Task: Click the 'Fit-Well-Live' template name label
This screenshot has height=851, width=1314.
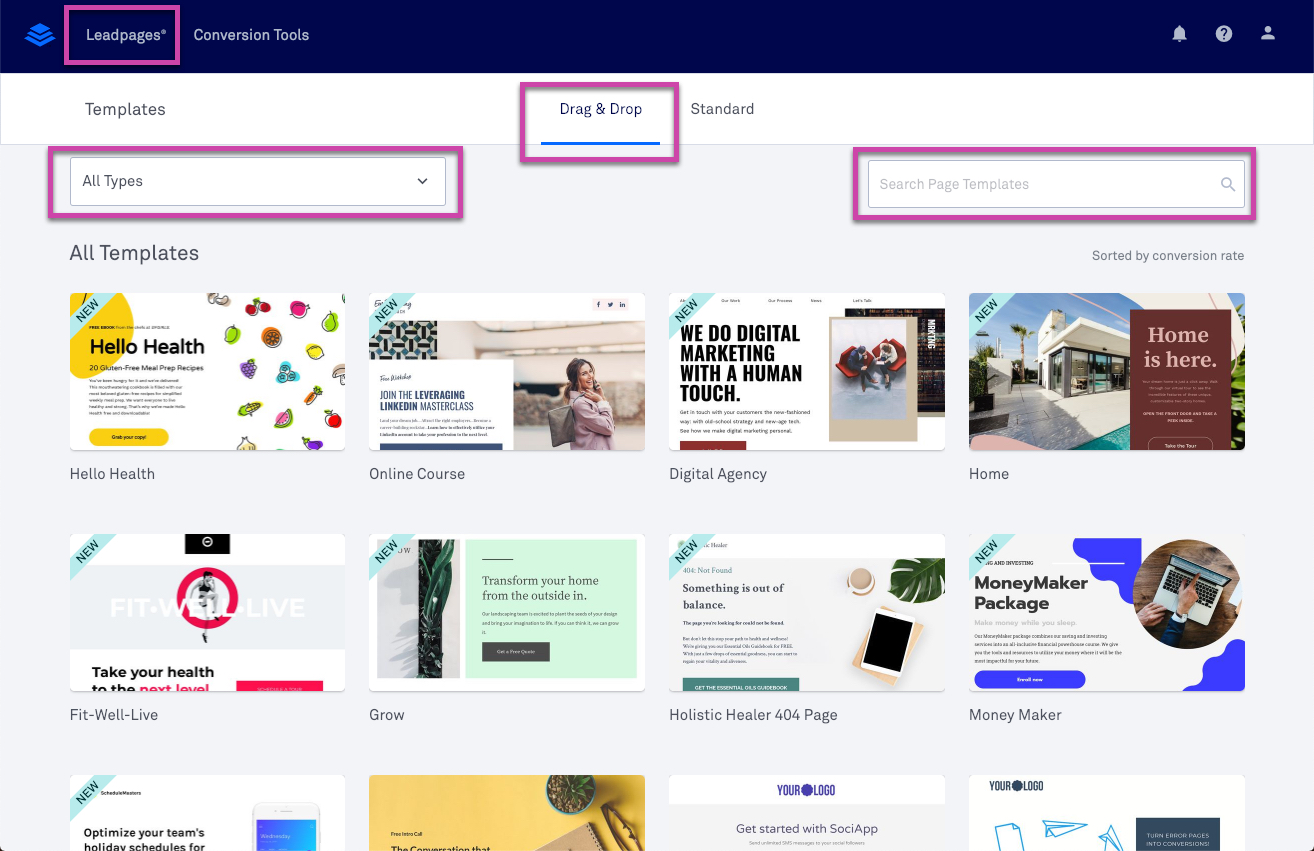Action: [114, 715]
